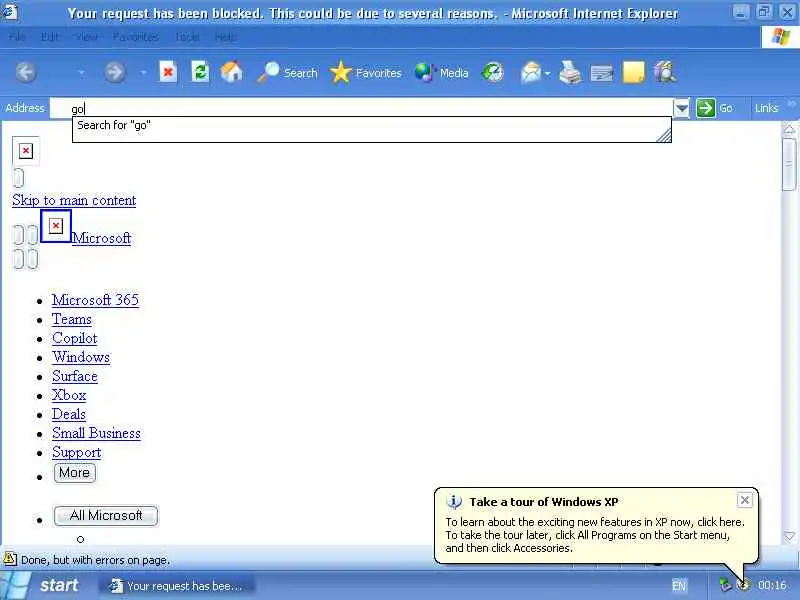Open the Search pane from the toolbar

click(x=287, y=73)
